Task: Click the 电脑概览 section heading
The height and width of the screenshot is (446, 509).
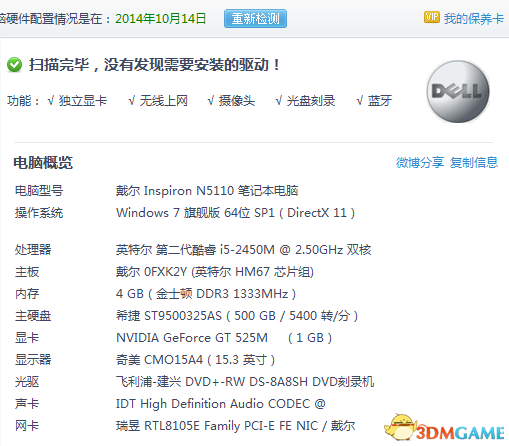Action: pos(43,163)
